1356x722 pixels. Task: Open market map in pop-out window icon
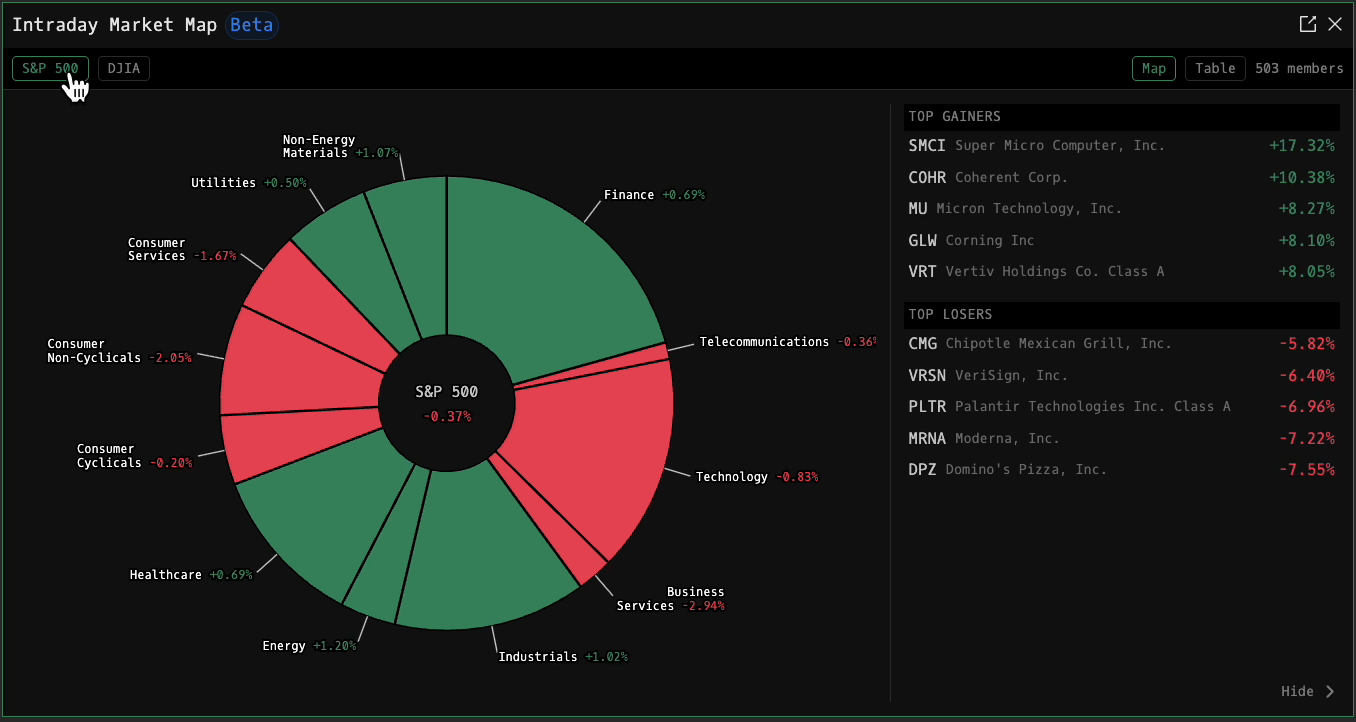point(1307,24)
